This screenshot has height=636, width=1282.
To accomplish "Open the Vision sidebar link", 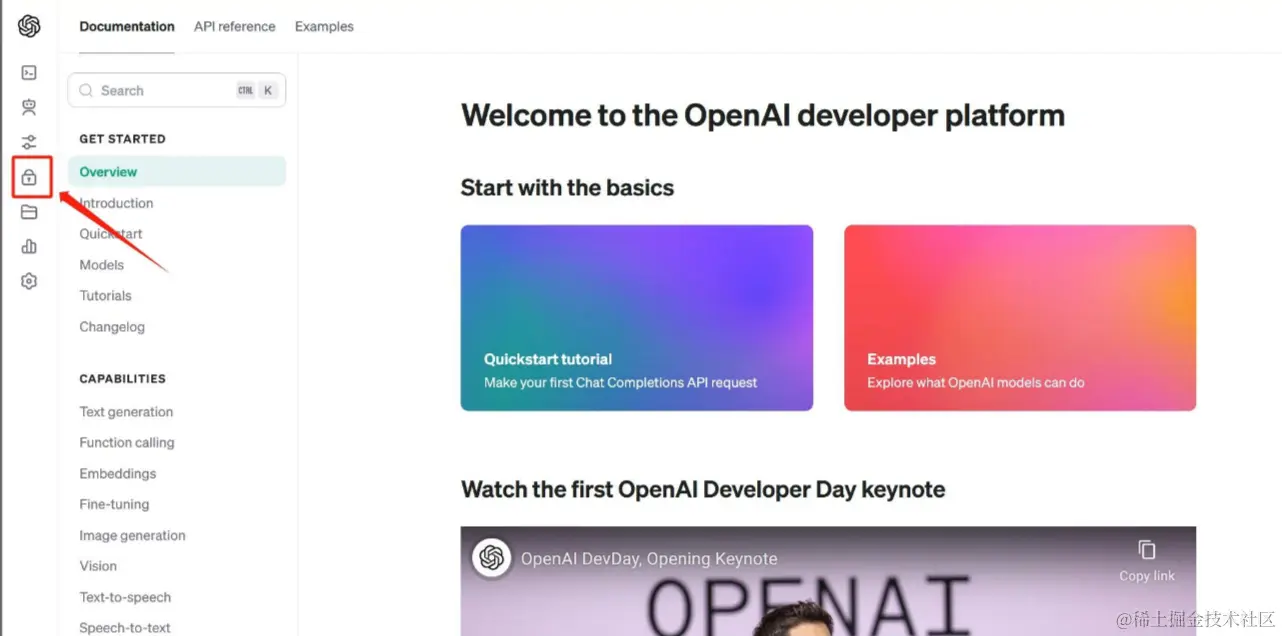I will (98, 566).
